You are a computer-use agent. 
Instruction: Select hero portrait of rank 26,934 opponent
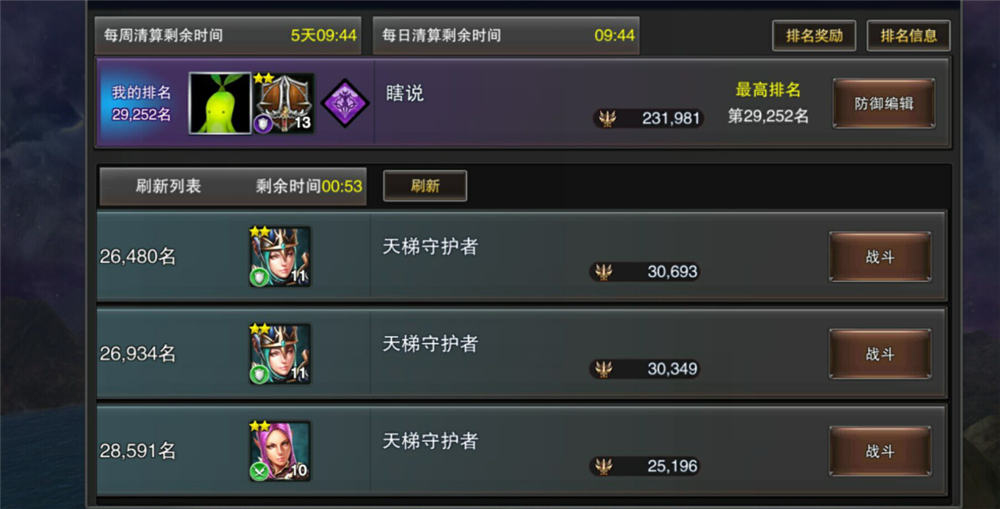pyautogui.click(x=279, y=353)
